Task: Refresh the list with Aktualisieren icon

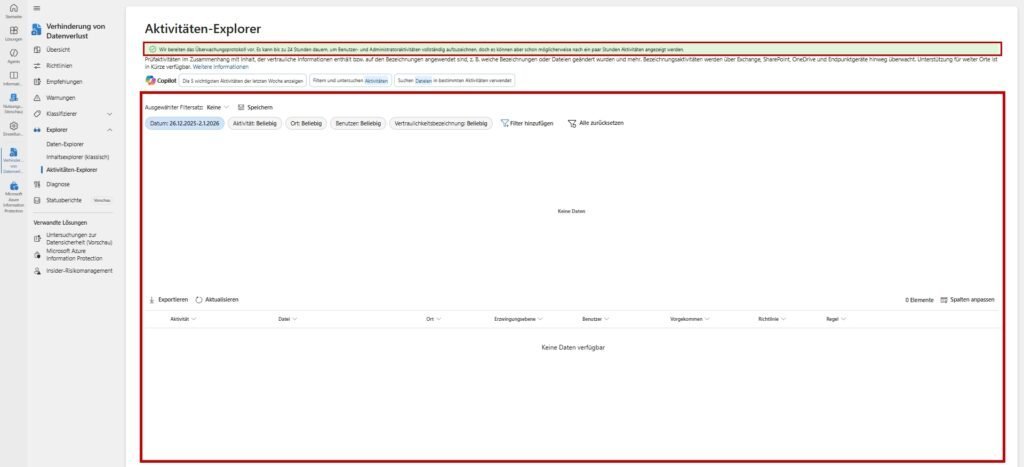Action: (199, 299)
